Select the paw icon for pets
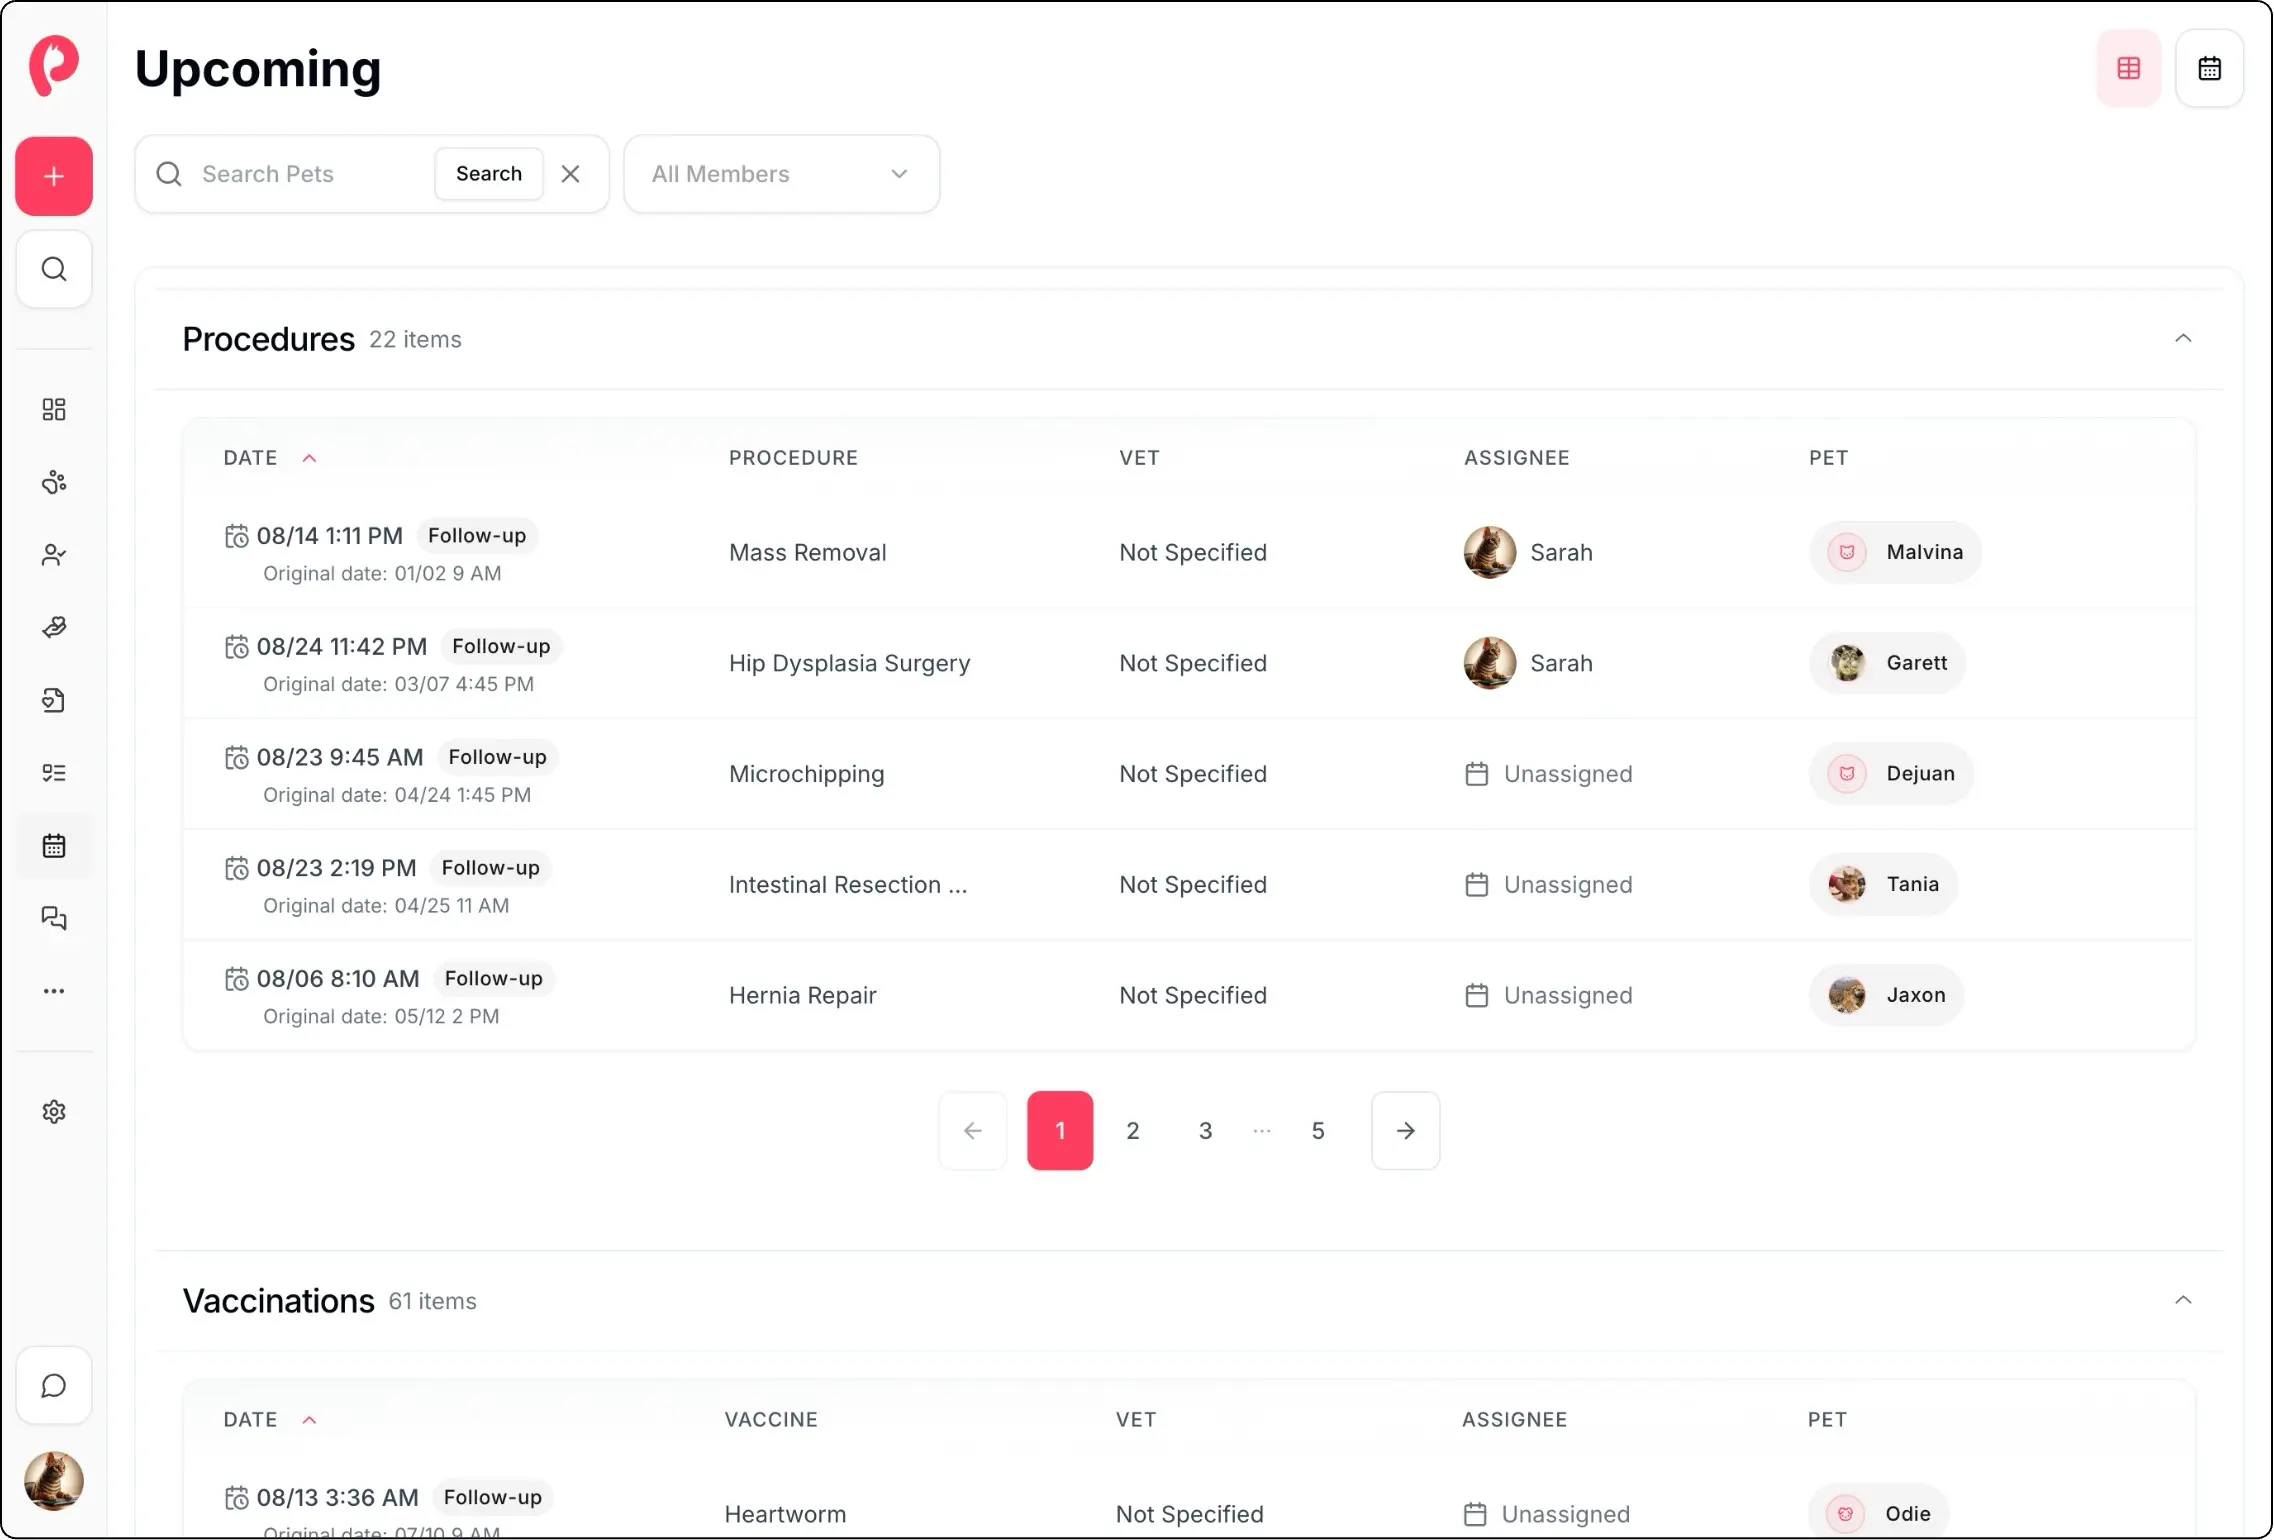This screenshot has width=2274, height=1540. point(54,482)
